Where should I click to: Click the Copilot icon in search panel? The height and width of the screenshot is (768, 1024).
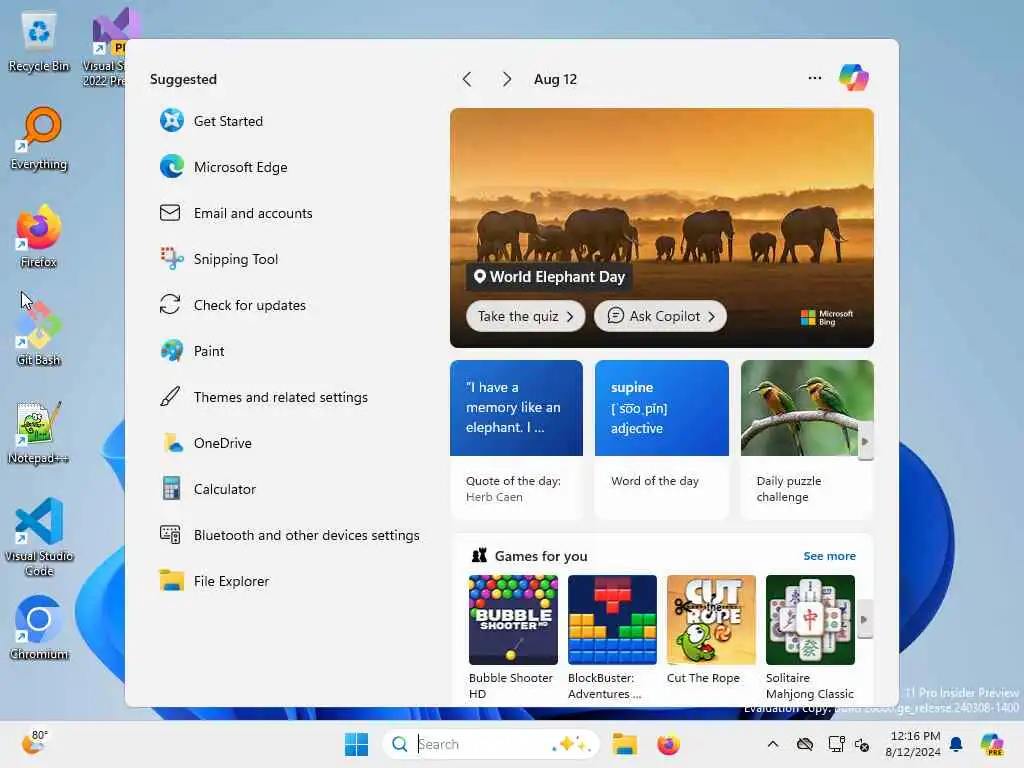click(854, 78)
